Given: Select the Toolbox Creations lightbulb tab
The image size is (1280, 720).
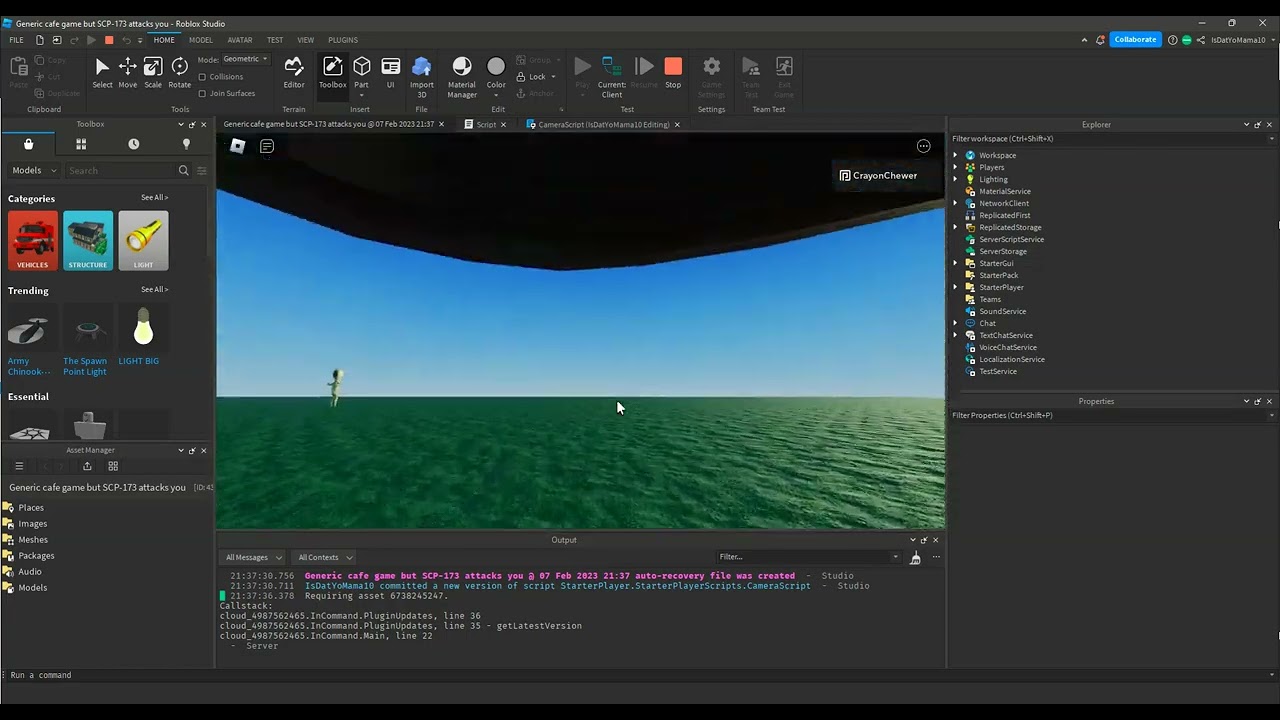Looking at the screenshot, I should pos(186,144).
